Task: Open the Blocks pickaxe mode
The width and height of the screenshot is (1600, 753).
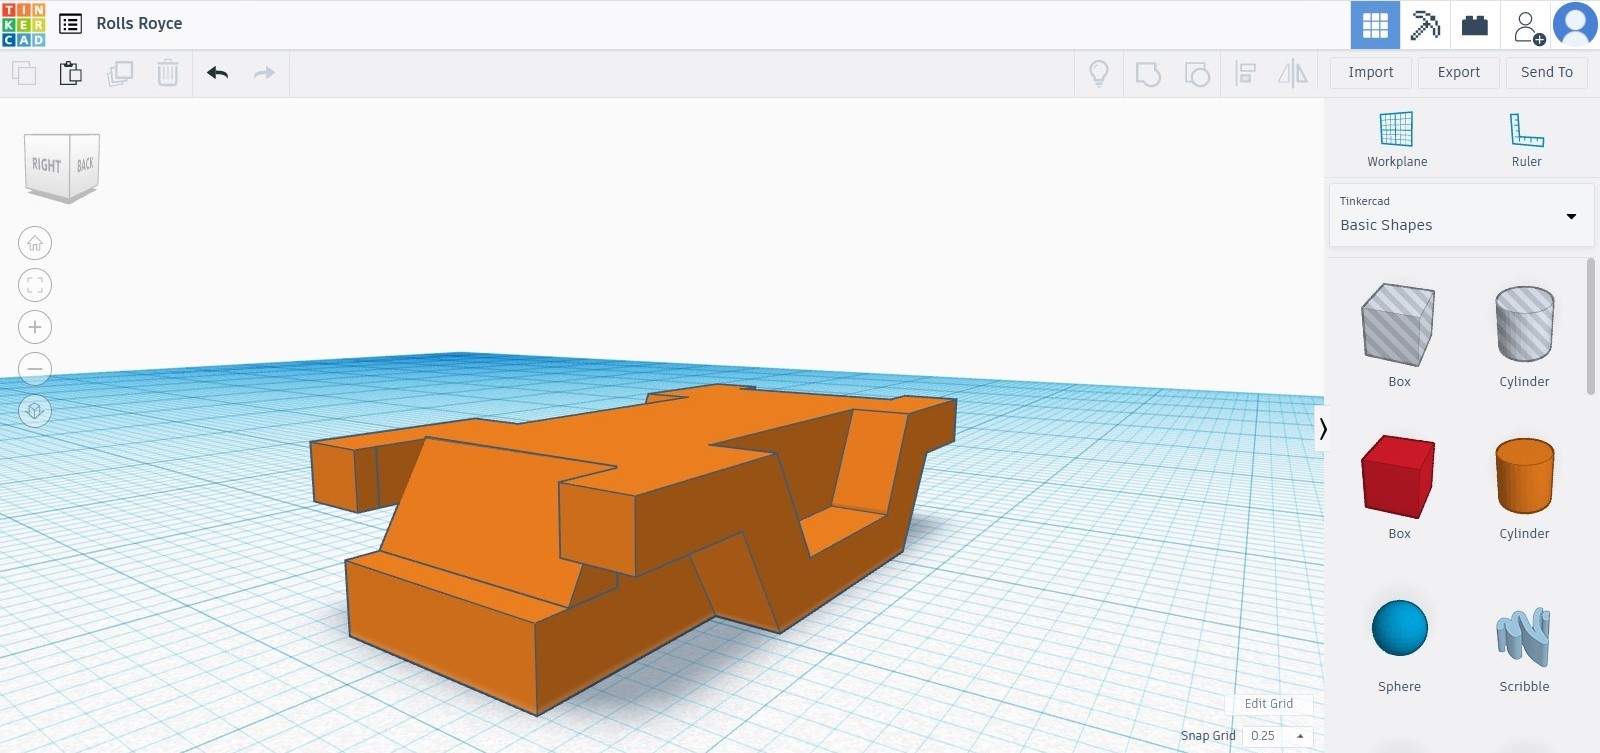Action: 1425,25
